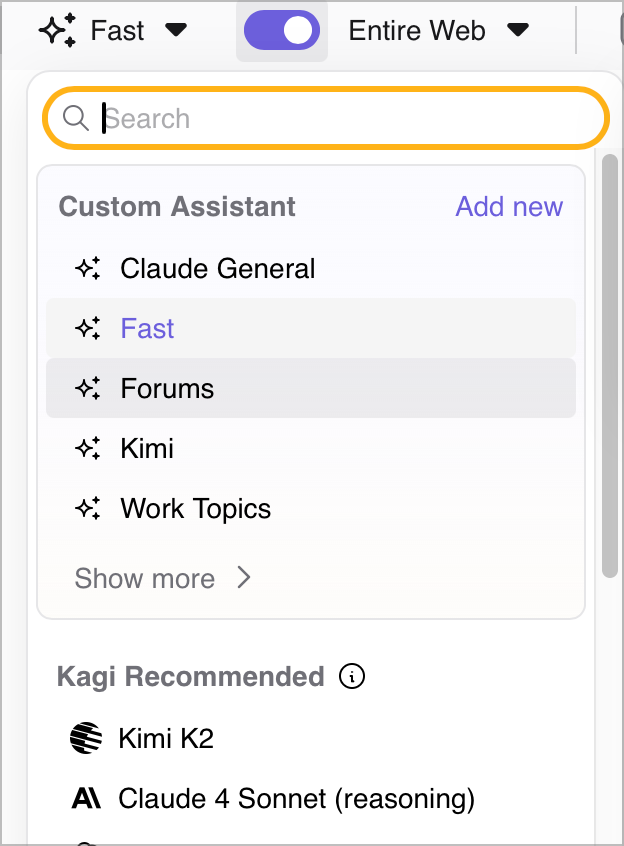Image resolution: width=624 pixels, height=846 pixels.
Task: Open the Fast assistant dropdown arrow
Action: coord(176,31)
